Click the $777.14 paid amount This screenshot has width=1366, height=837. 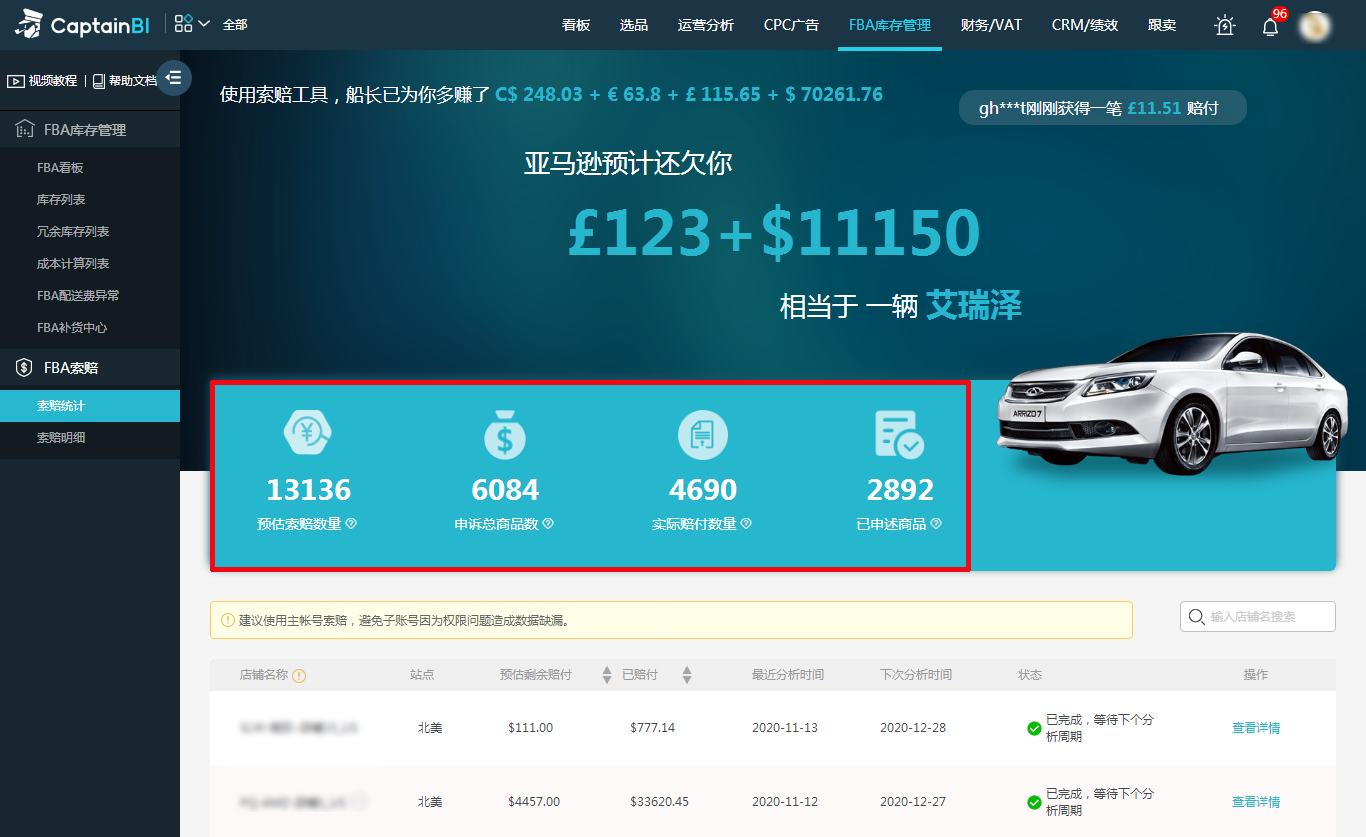652,728
